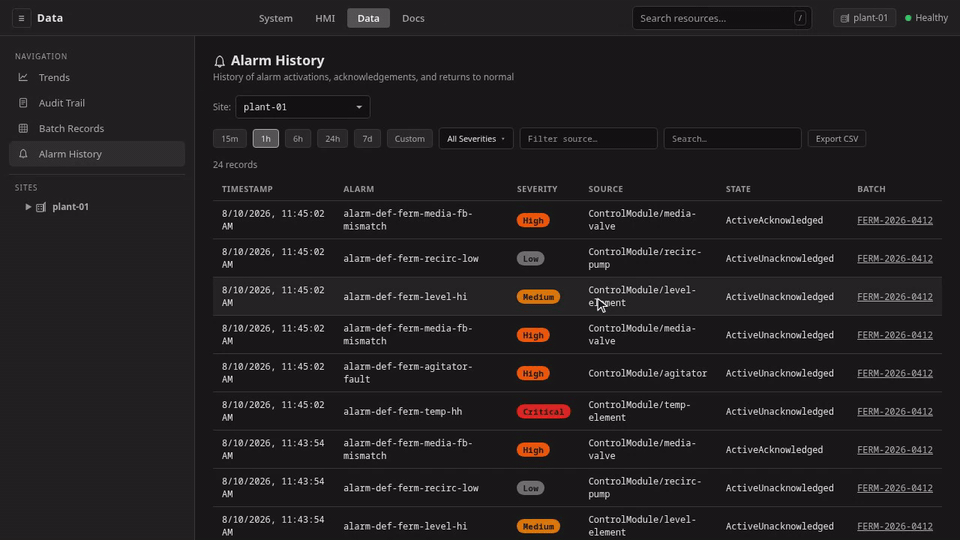Click the Audit Trail document icon
This screenshot has width=960, height=540.
click(x=23, y=103)
